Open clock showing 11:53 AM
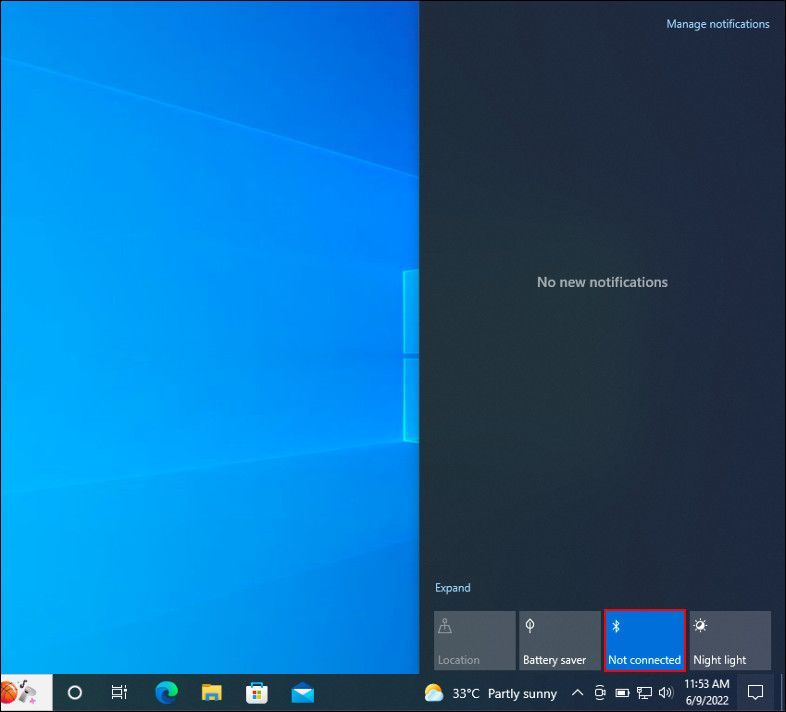786x712 pixels. (x=707, y=692)
